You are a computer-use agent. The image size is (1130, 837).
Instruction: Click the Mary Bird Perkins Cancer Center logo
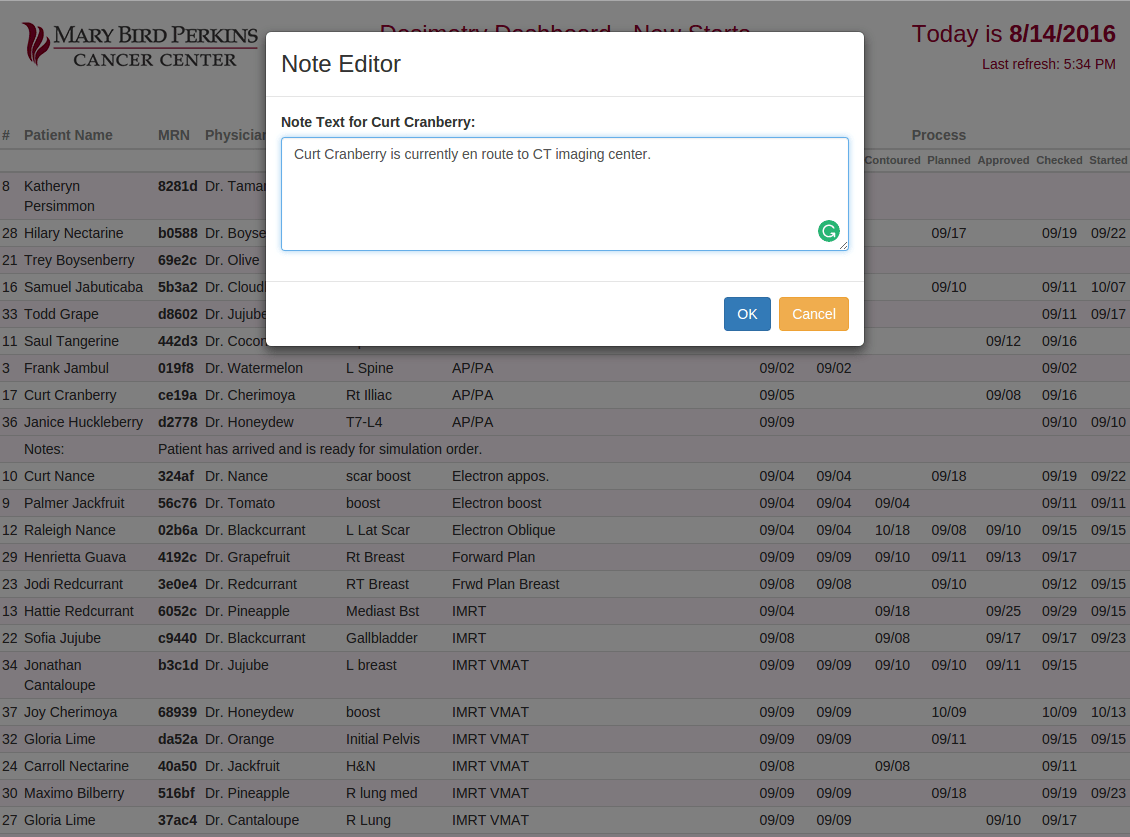(140, 46)
